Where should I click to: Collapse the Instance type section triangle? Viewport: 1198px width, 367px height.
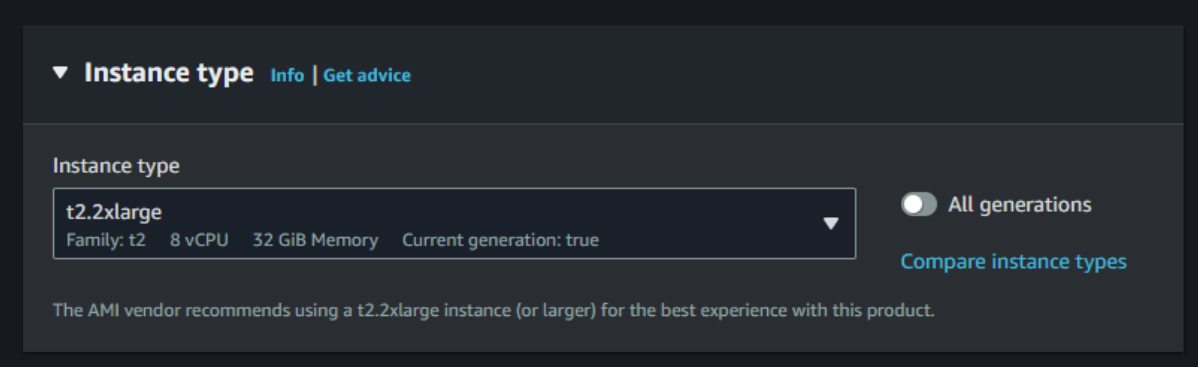coord(60,73)
